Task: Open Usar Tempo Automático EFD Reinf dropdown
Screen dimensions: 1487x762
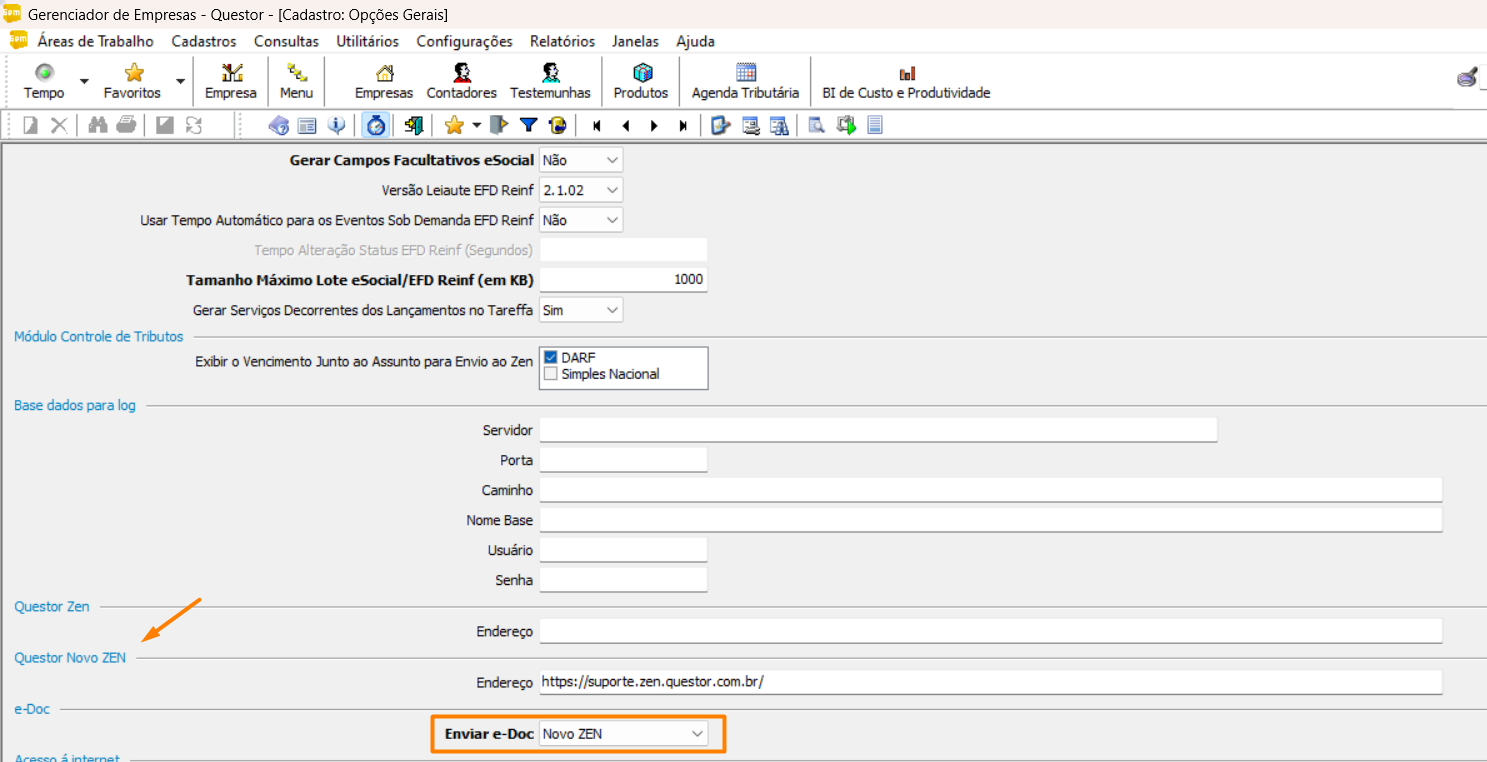Action: 581,220
